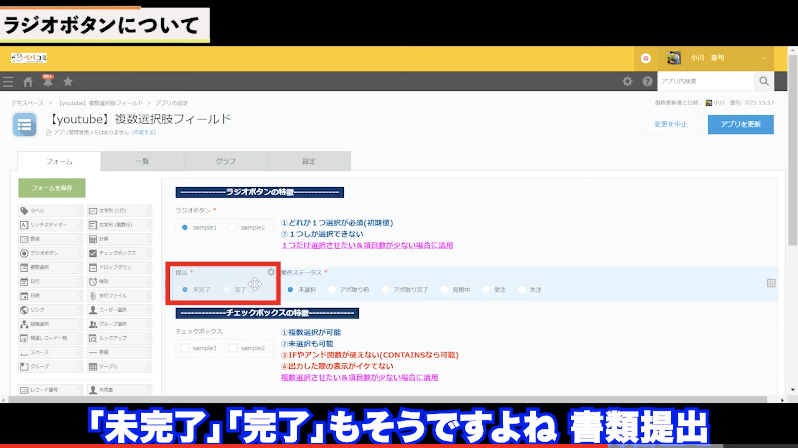Switch to the グラフ tab
798x448 pixels.
coord(226,161)
